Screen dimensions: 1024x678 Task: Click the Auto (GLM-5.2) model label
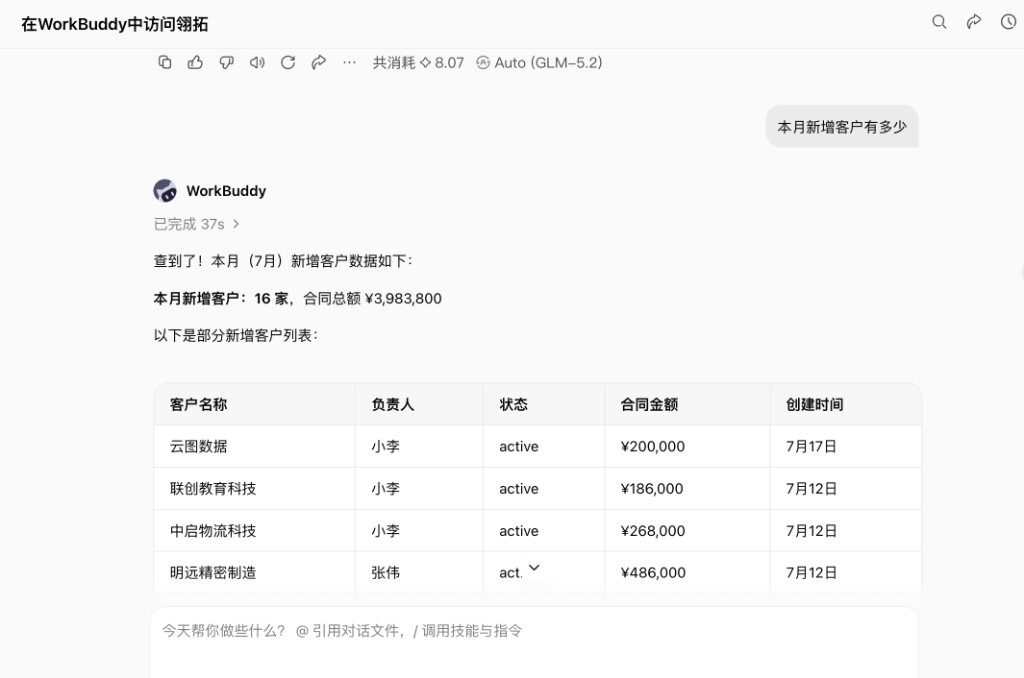tap(539, 63)
